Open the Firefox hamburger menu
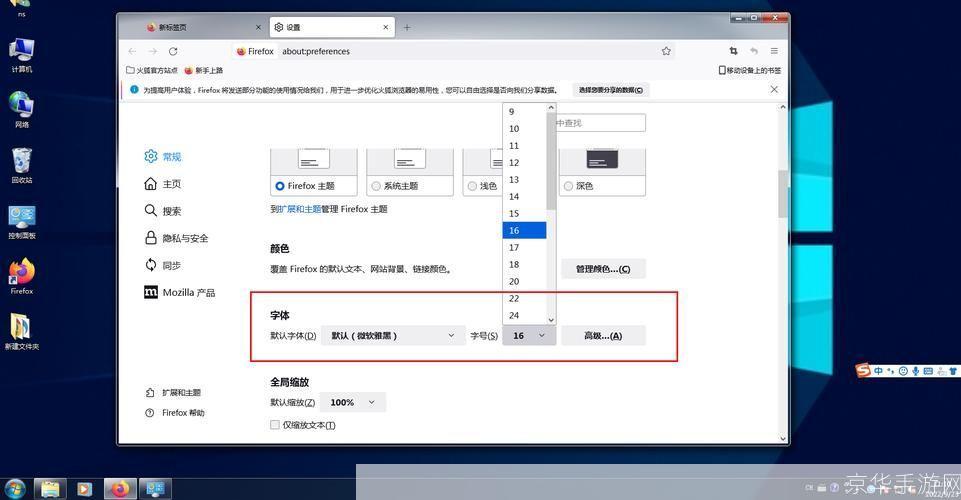Screen dimensions: 961x500 pyautogui.click(x=774, y=51)
